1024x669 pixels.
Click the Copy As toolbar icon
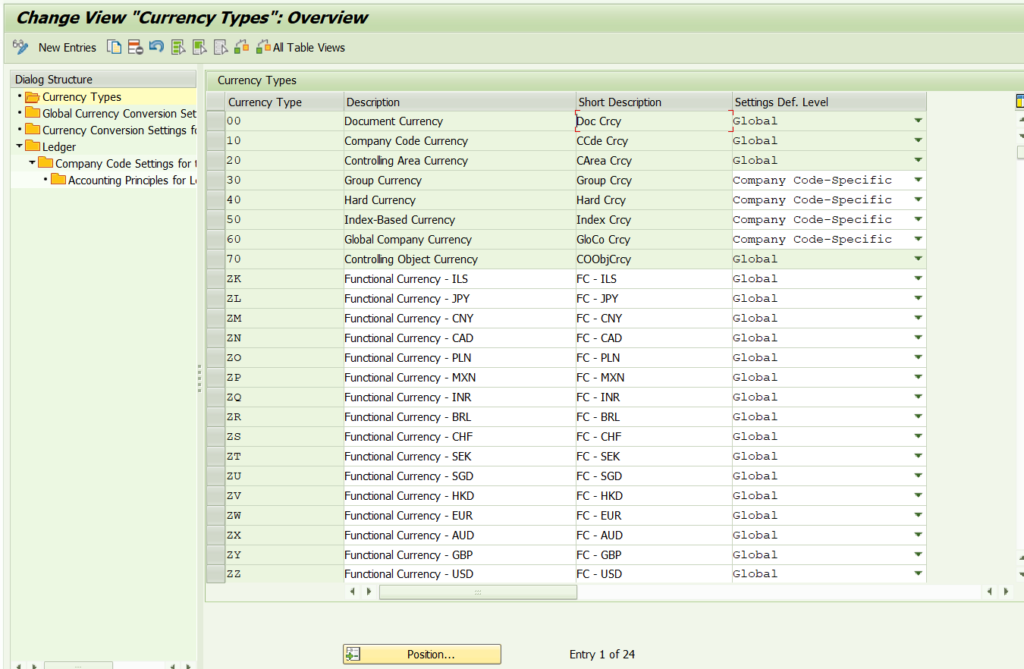(112, 47)
